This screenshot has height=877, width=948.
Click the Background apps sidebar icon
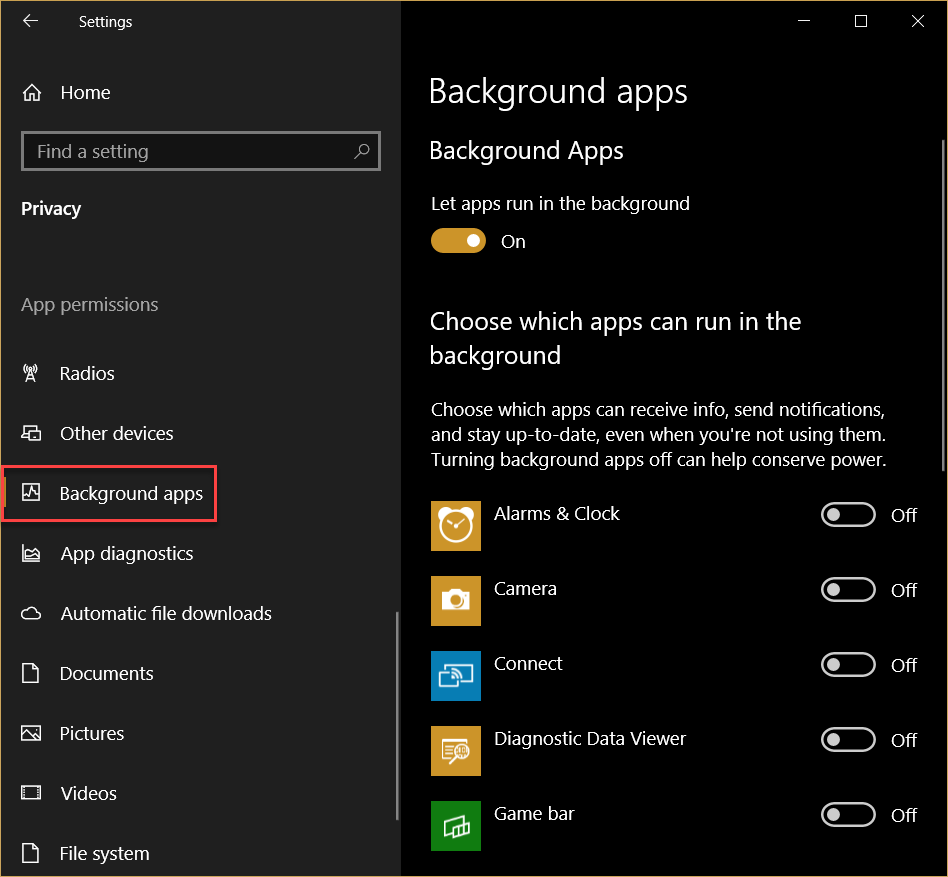point(31,493)
